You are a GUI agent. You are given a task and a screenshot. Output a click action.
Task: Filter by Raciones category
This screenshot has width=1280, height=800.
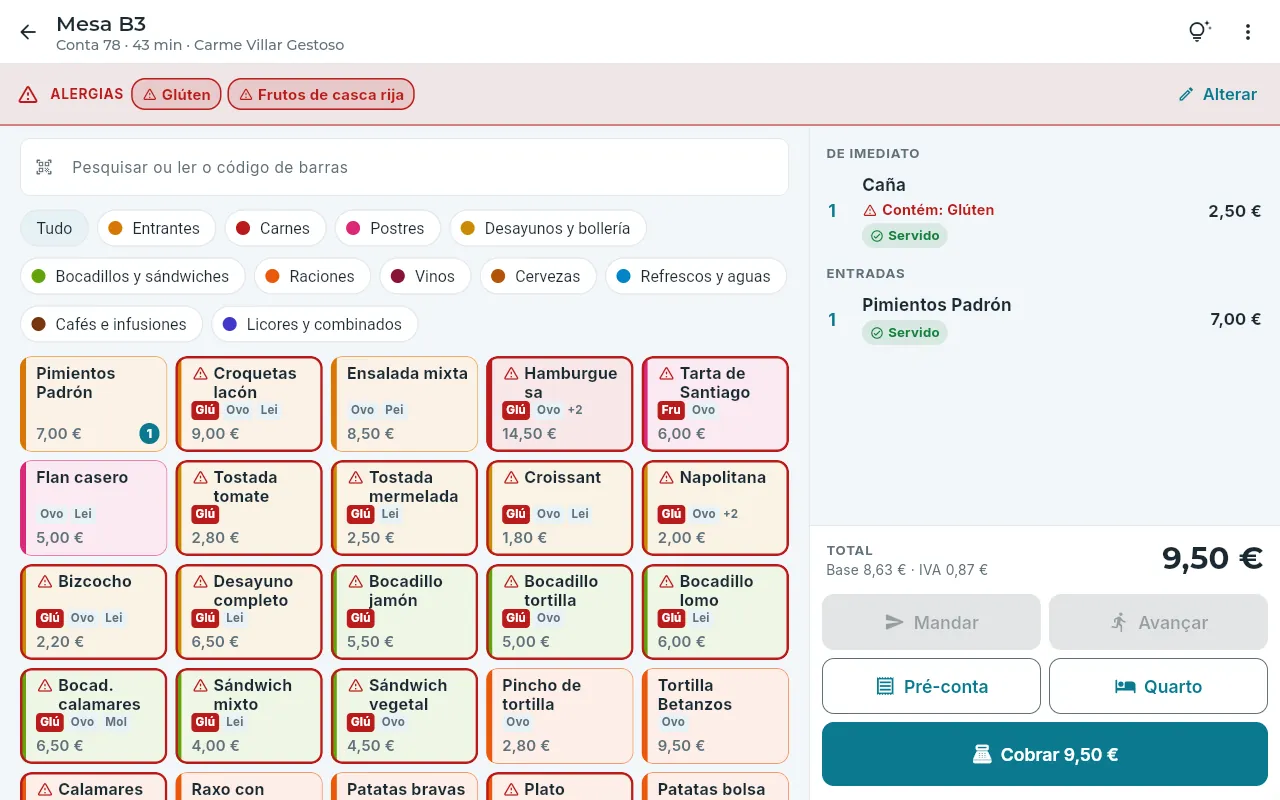tap(312, 276)
